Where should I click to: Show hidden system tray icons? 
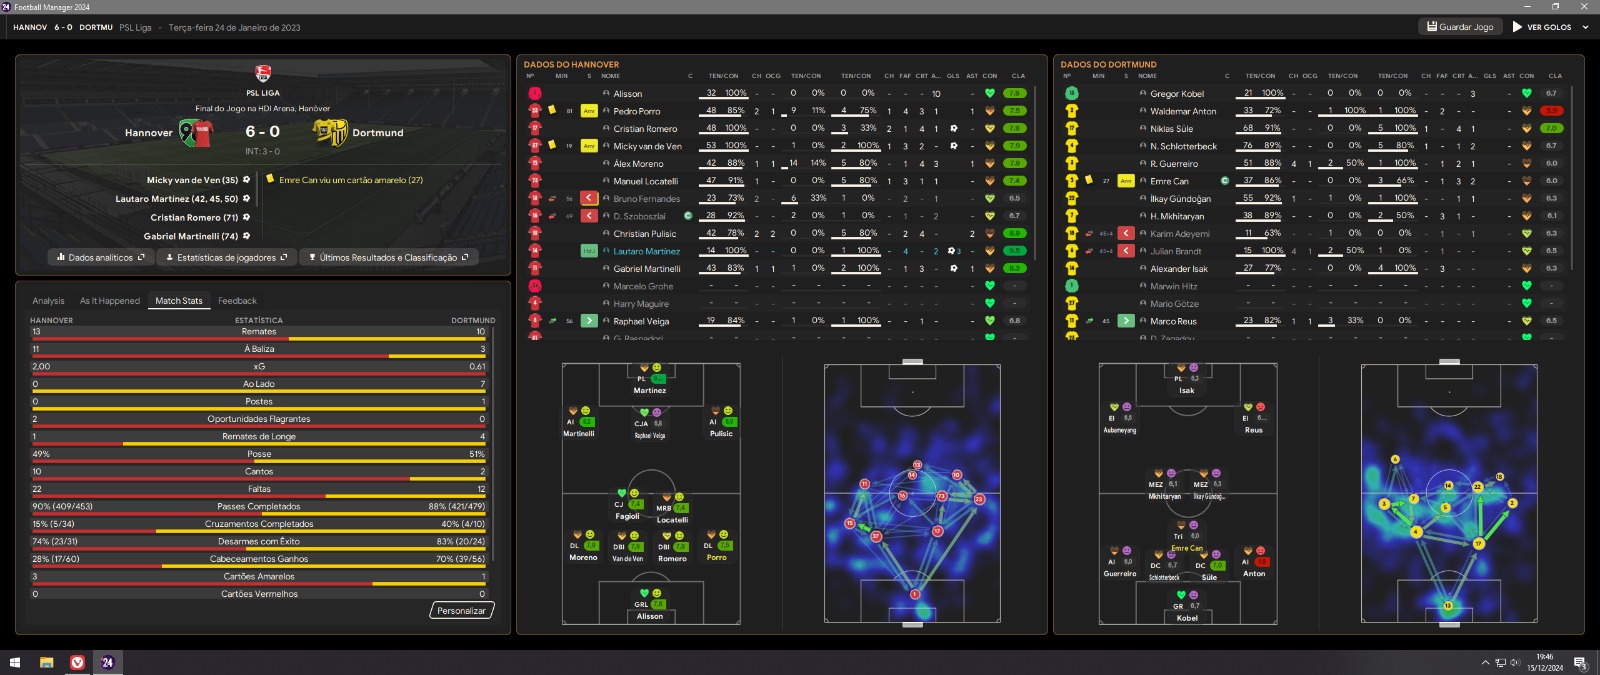point(1486,662)
